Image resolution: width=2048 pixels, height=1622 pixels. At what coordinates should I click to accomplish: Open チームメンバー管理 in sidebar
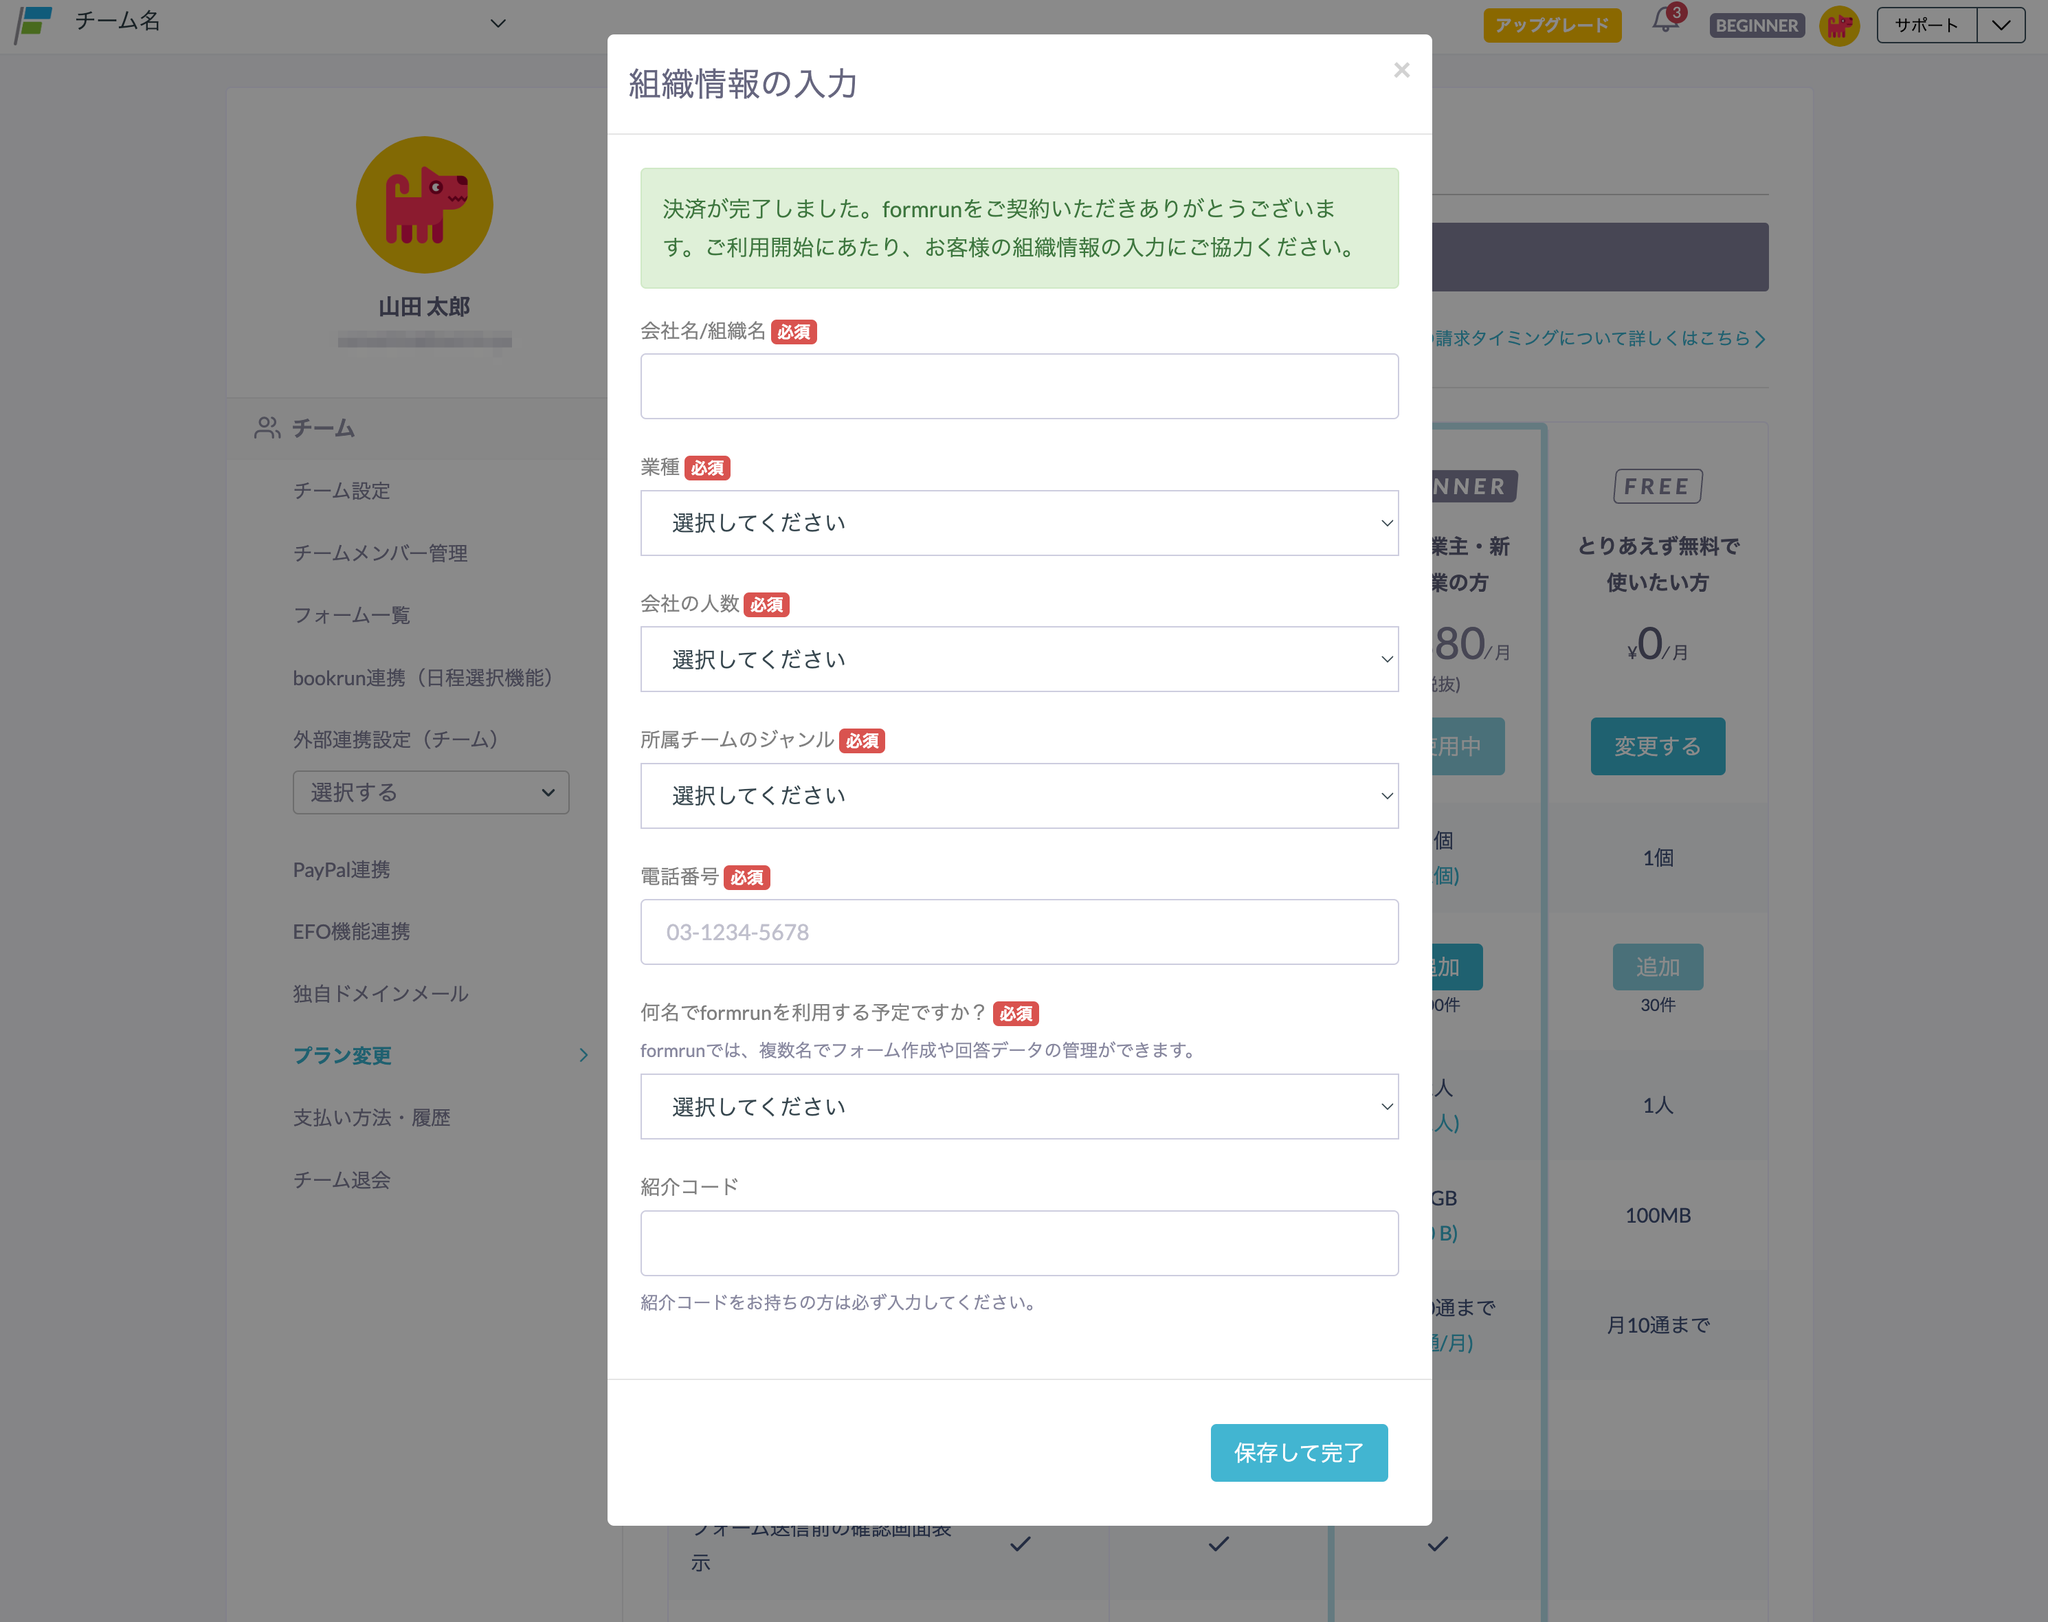coord(380,553)
